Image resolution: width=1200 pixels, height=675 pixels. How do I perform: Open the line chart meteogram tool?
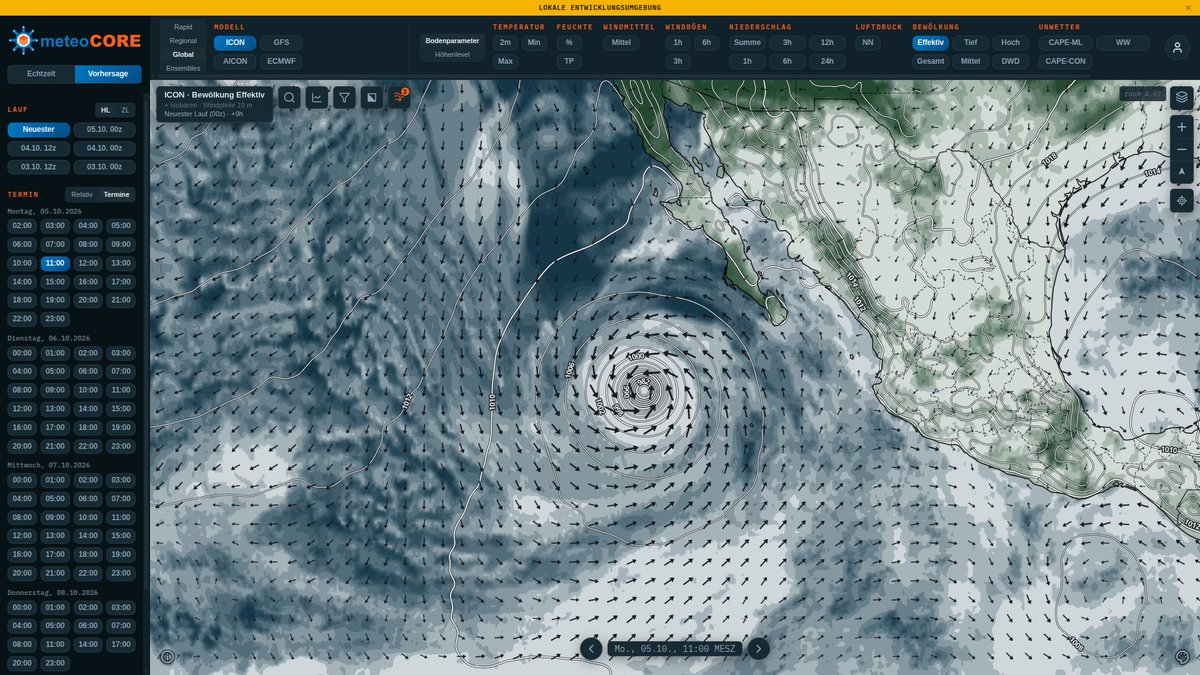317,97
